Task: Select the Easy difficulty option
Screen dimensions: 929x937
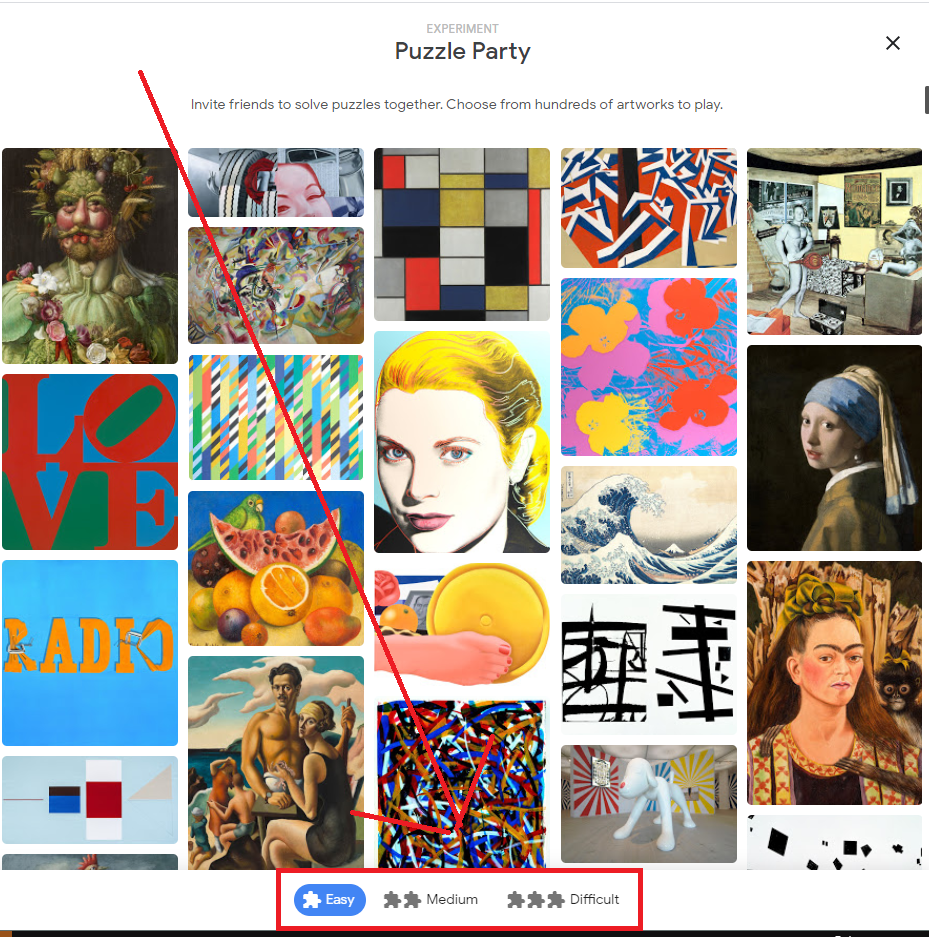Action: coord(330,899)
